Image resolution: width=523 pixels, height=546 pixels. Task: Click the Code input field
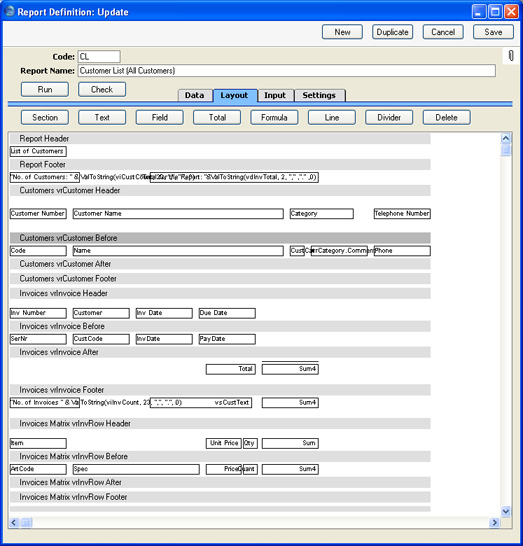99,56
